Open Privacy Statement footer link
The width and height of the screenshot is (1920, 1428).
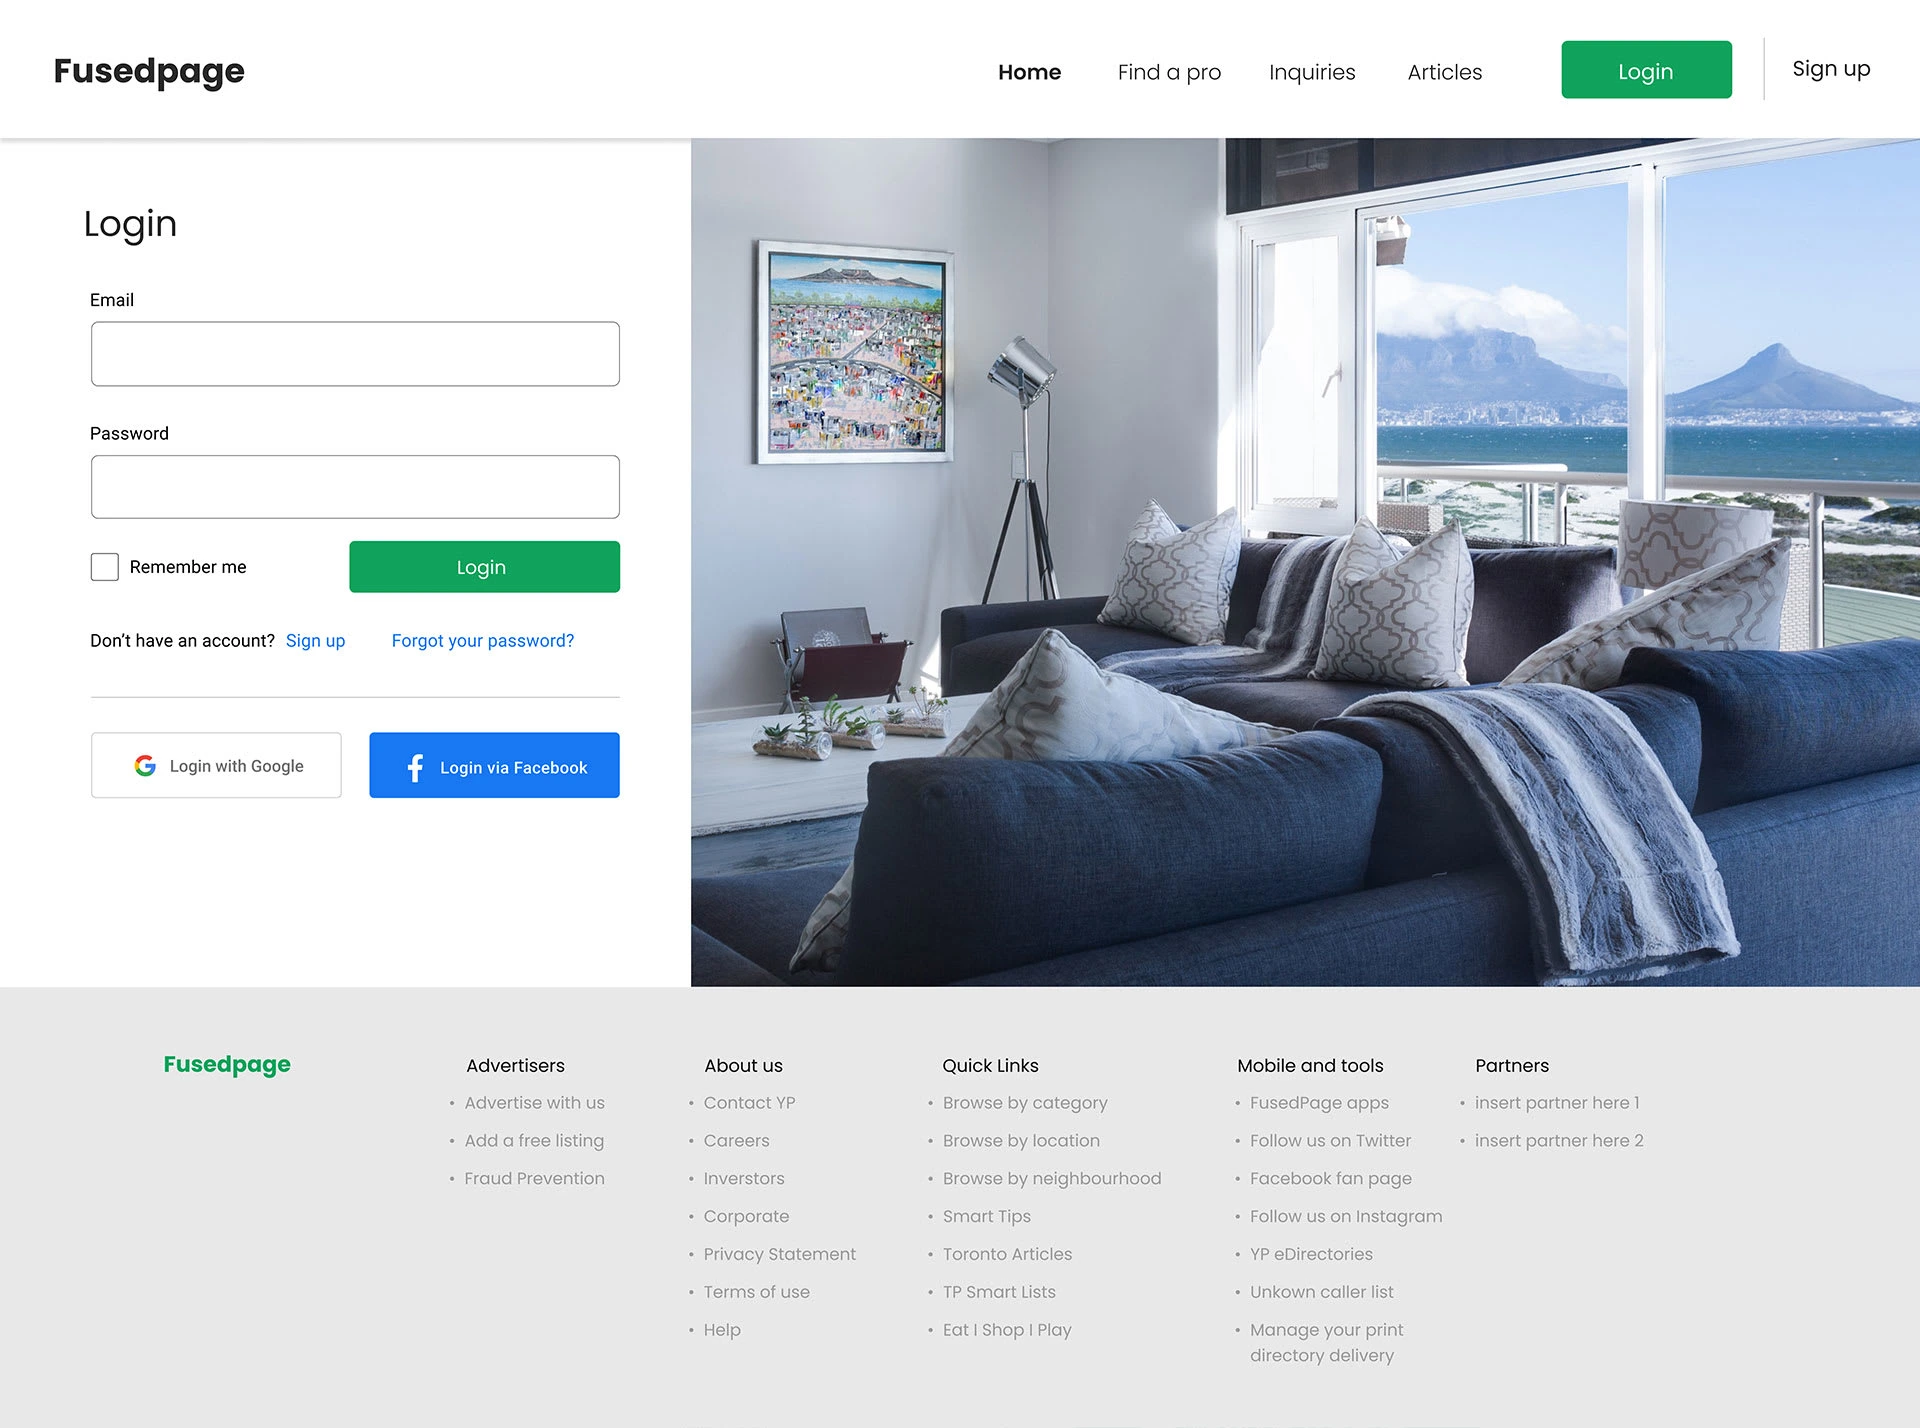click(x=779, y=1254)
